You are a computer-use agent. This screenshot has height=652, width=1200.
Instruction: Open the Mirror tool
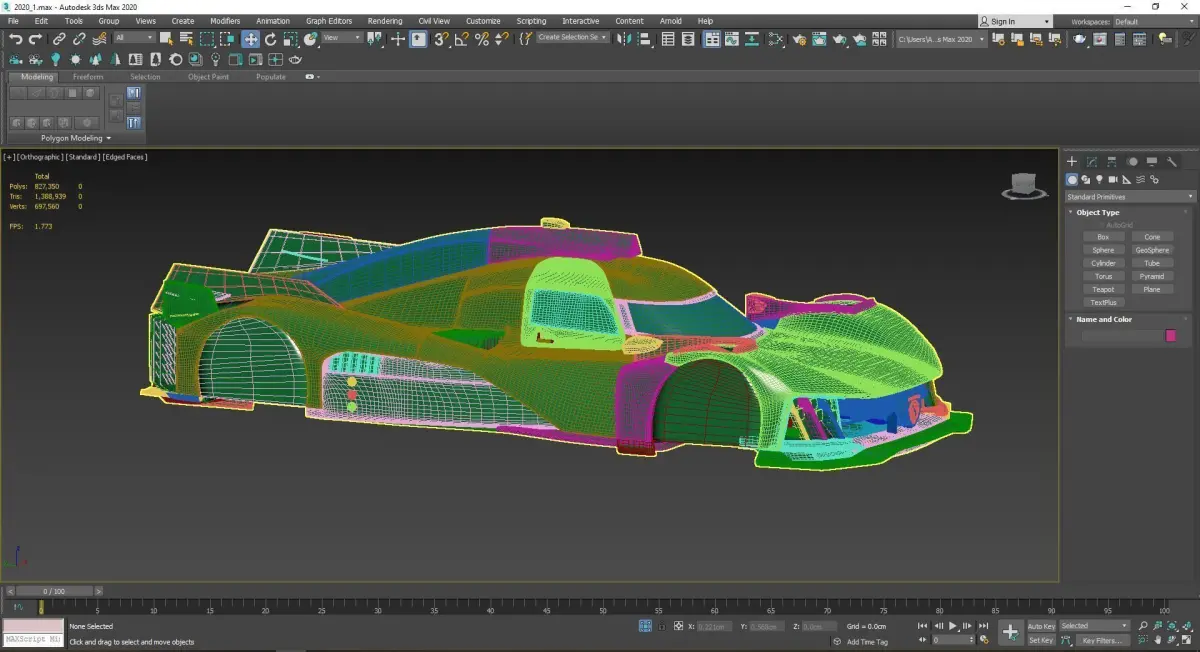[x=624, y=39]
